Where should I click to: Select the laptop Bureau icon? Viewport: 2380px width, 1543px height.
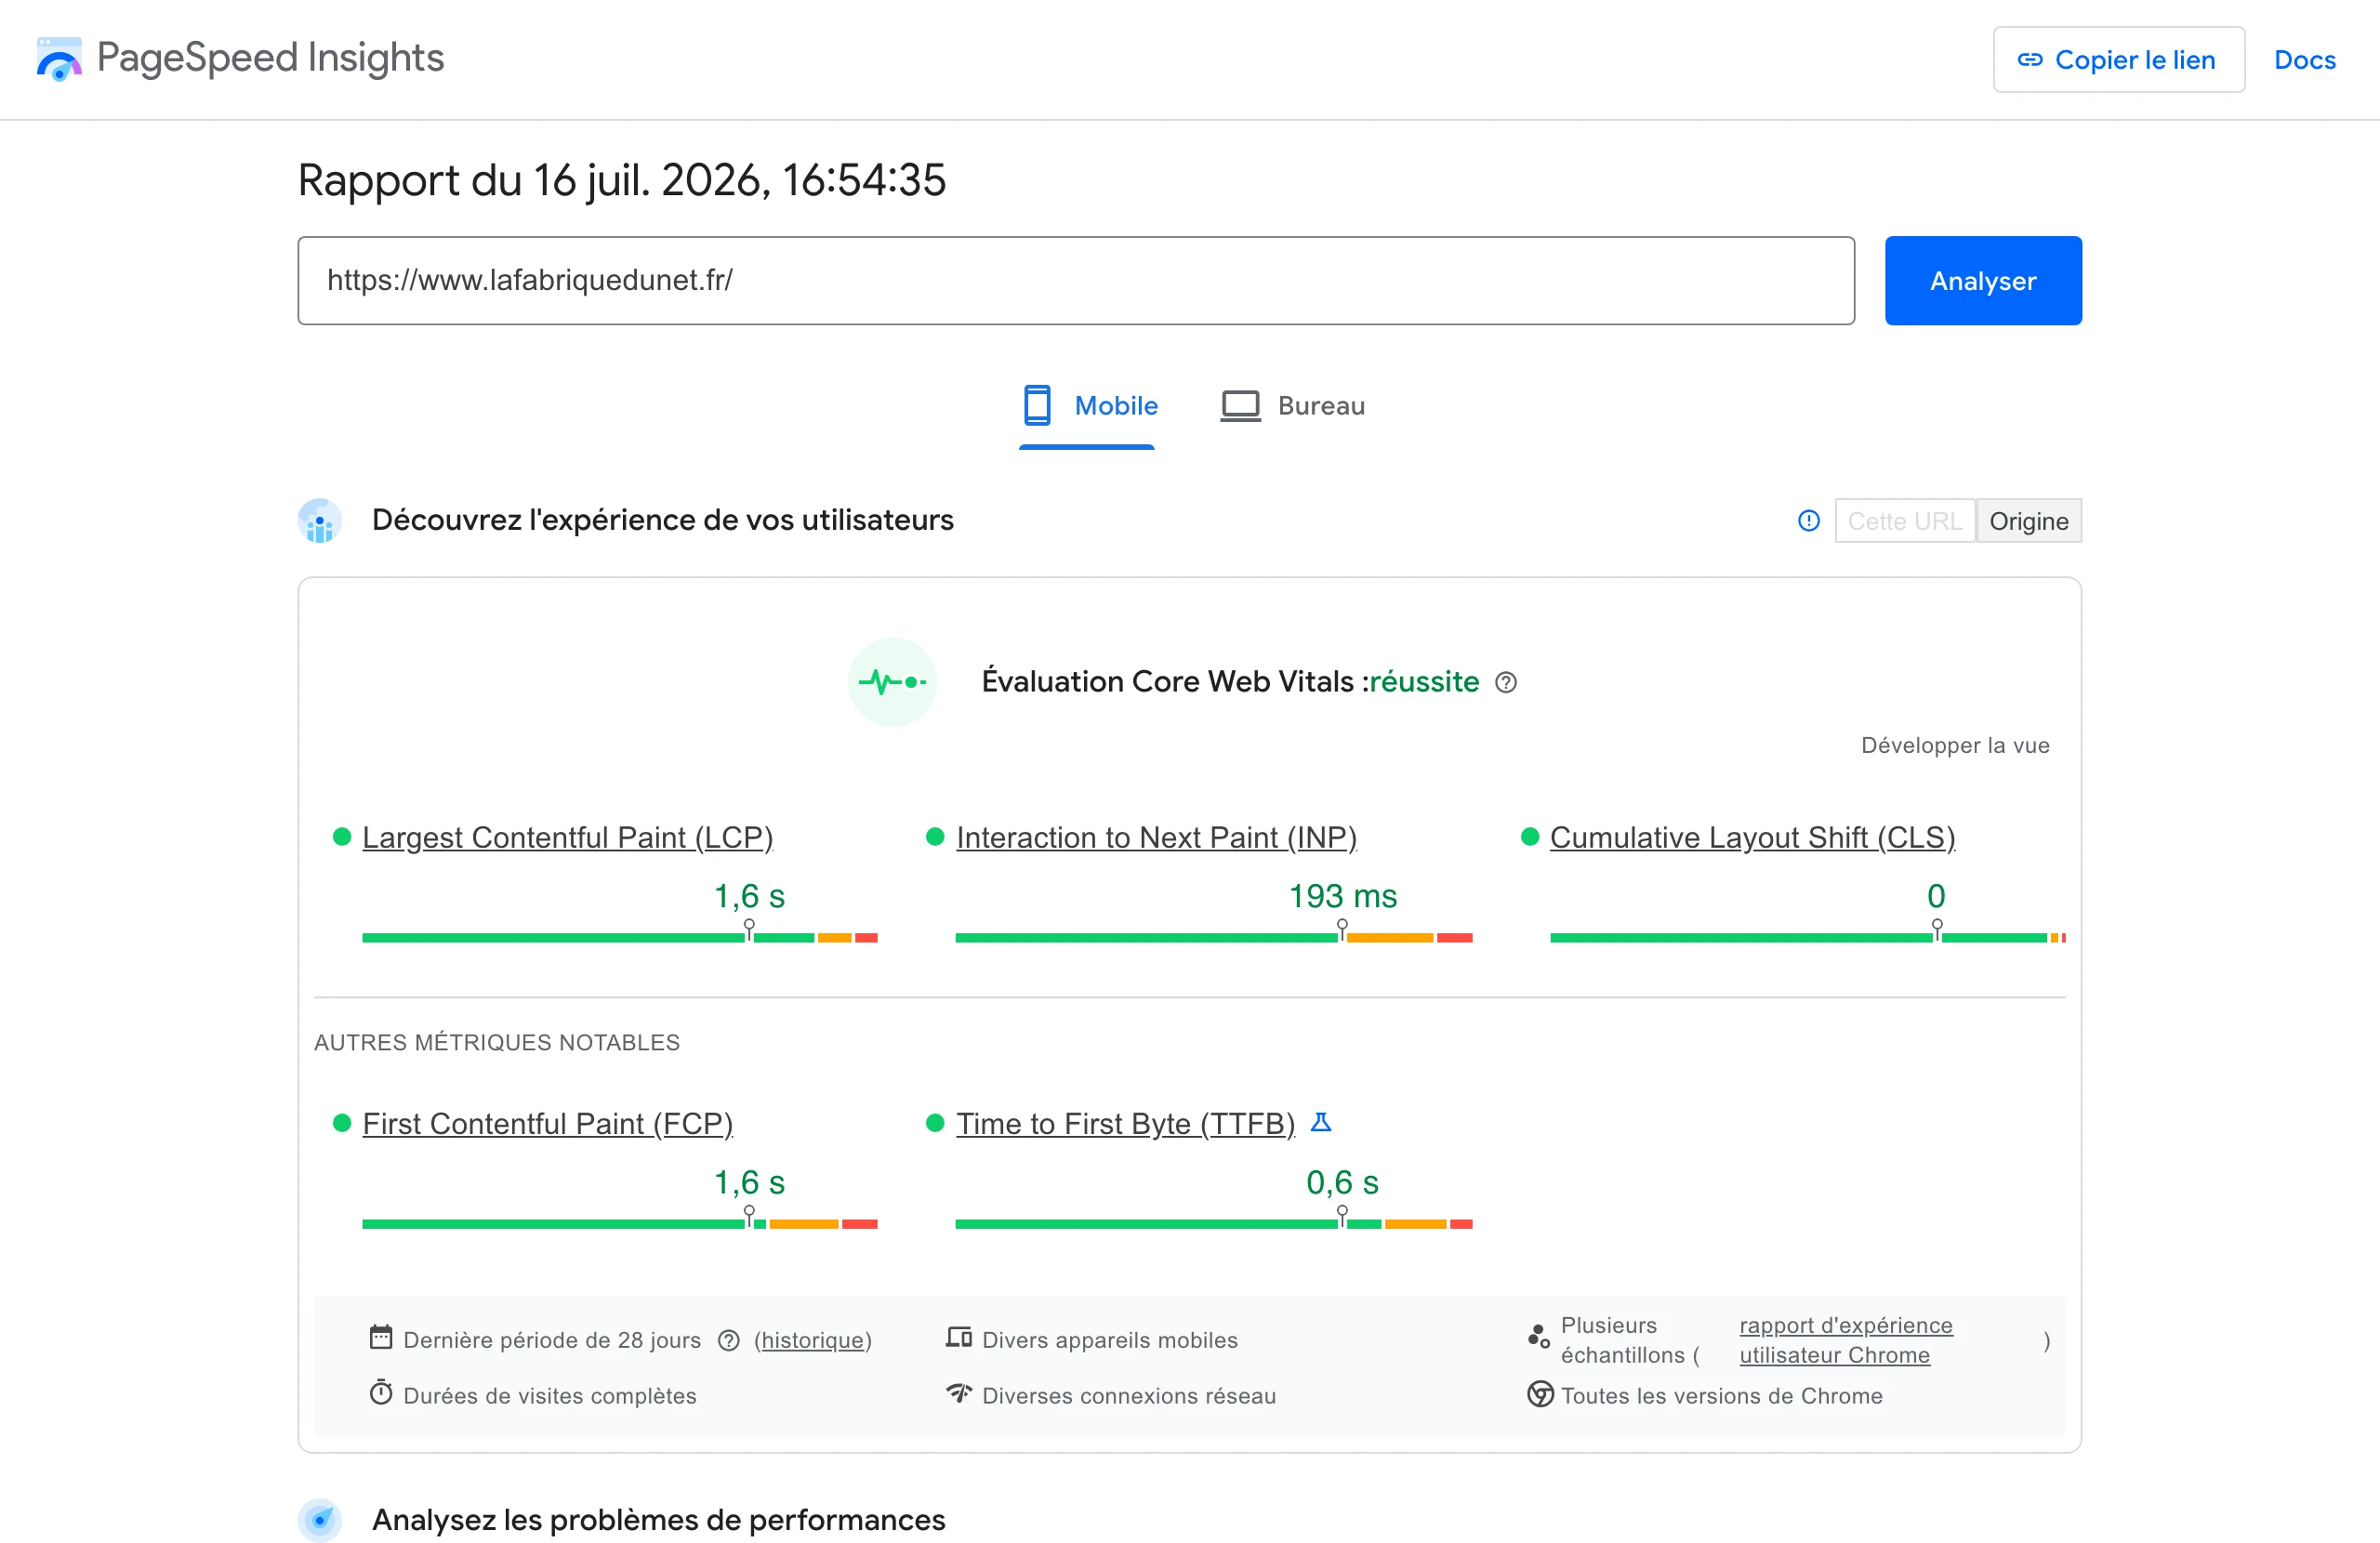pyautogui.click(x=1240, y=406)
